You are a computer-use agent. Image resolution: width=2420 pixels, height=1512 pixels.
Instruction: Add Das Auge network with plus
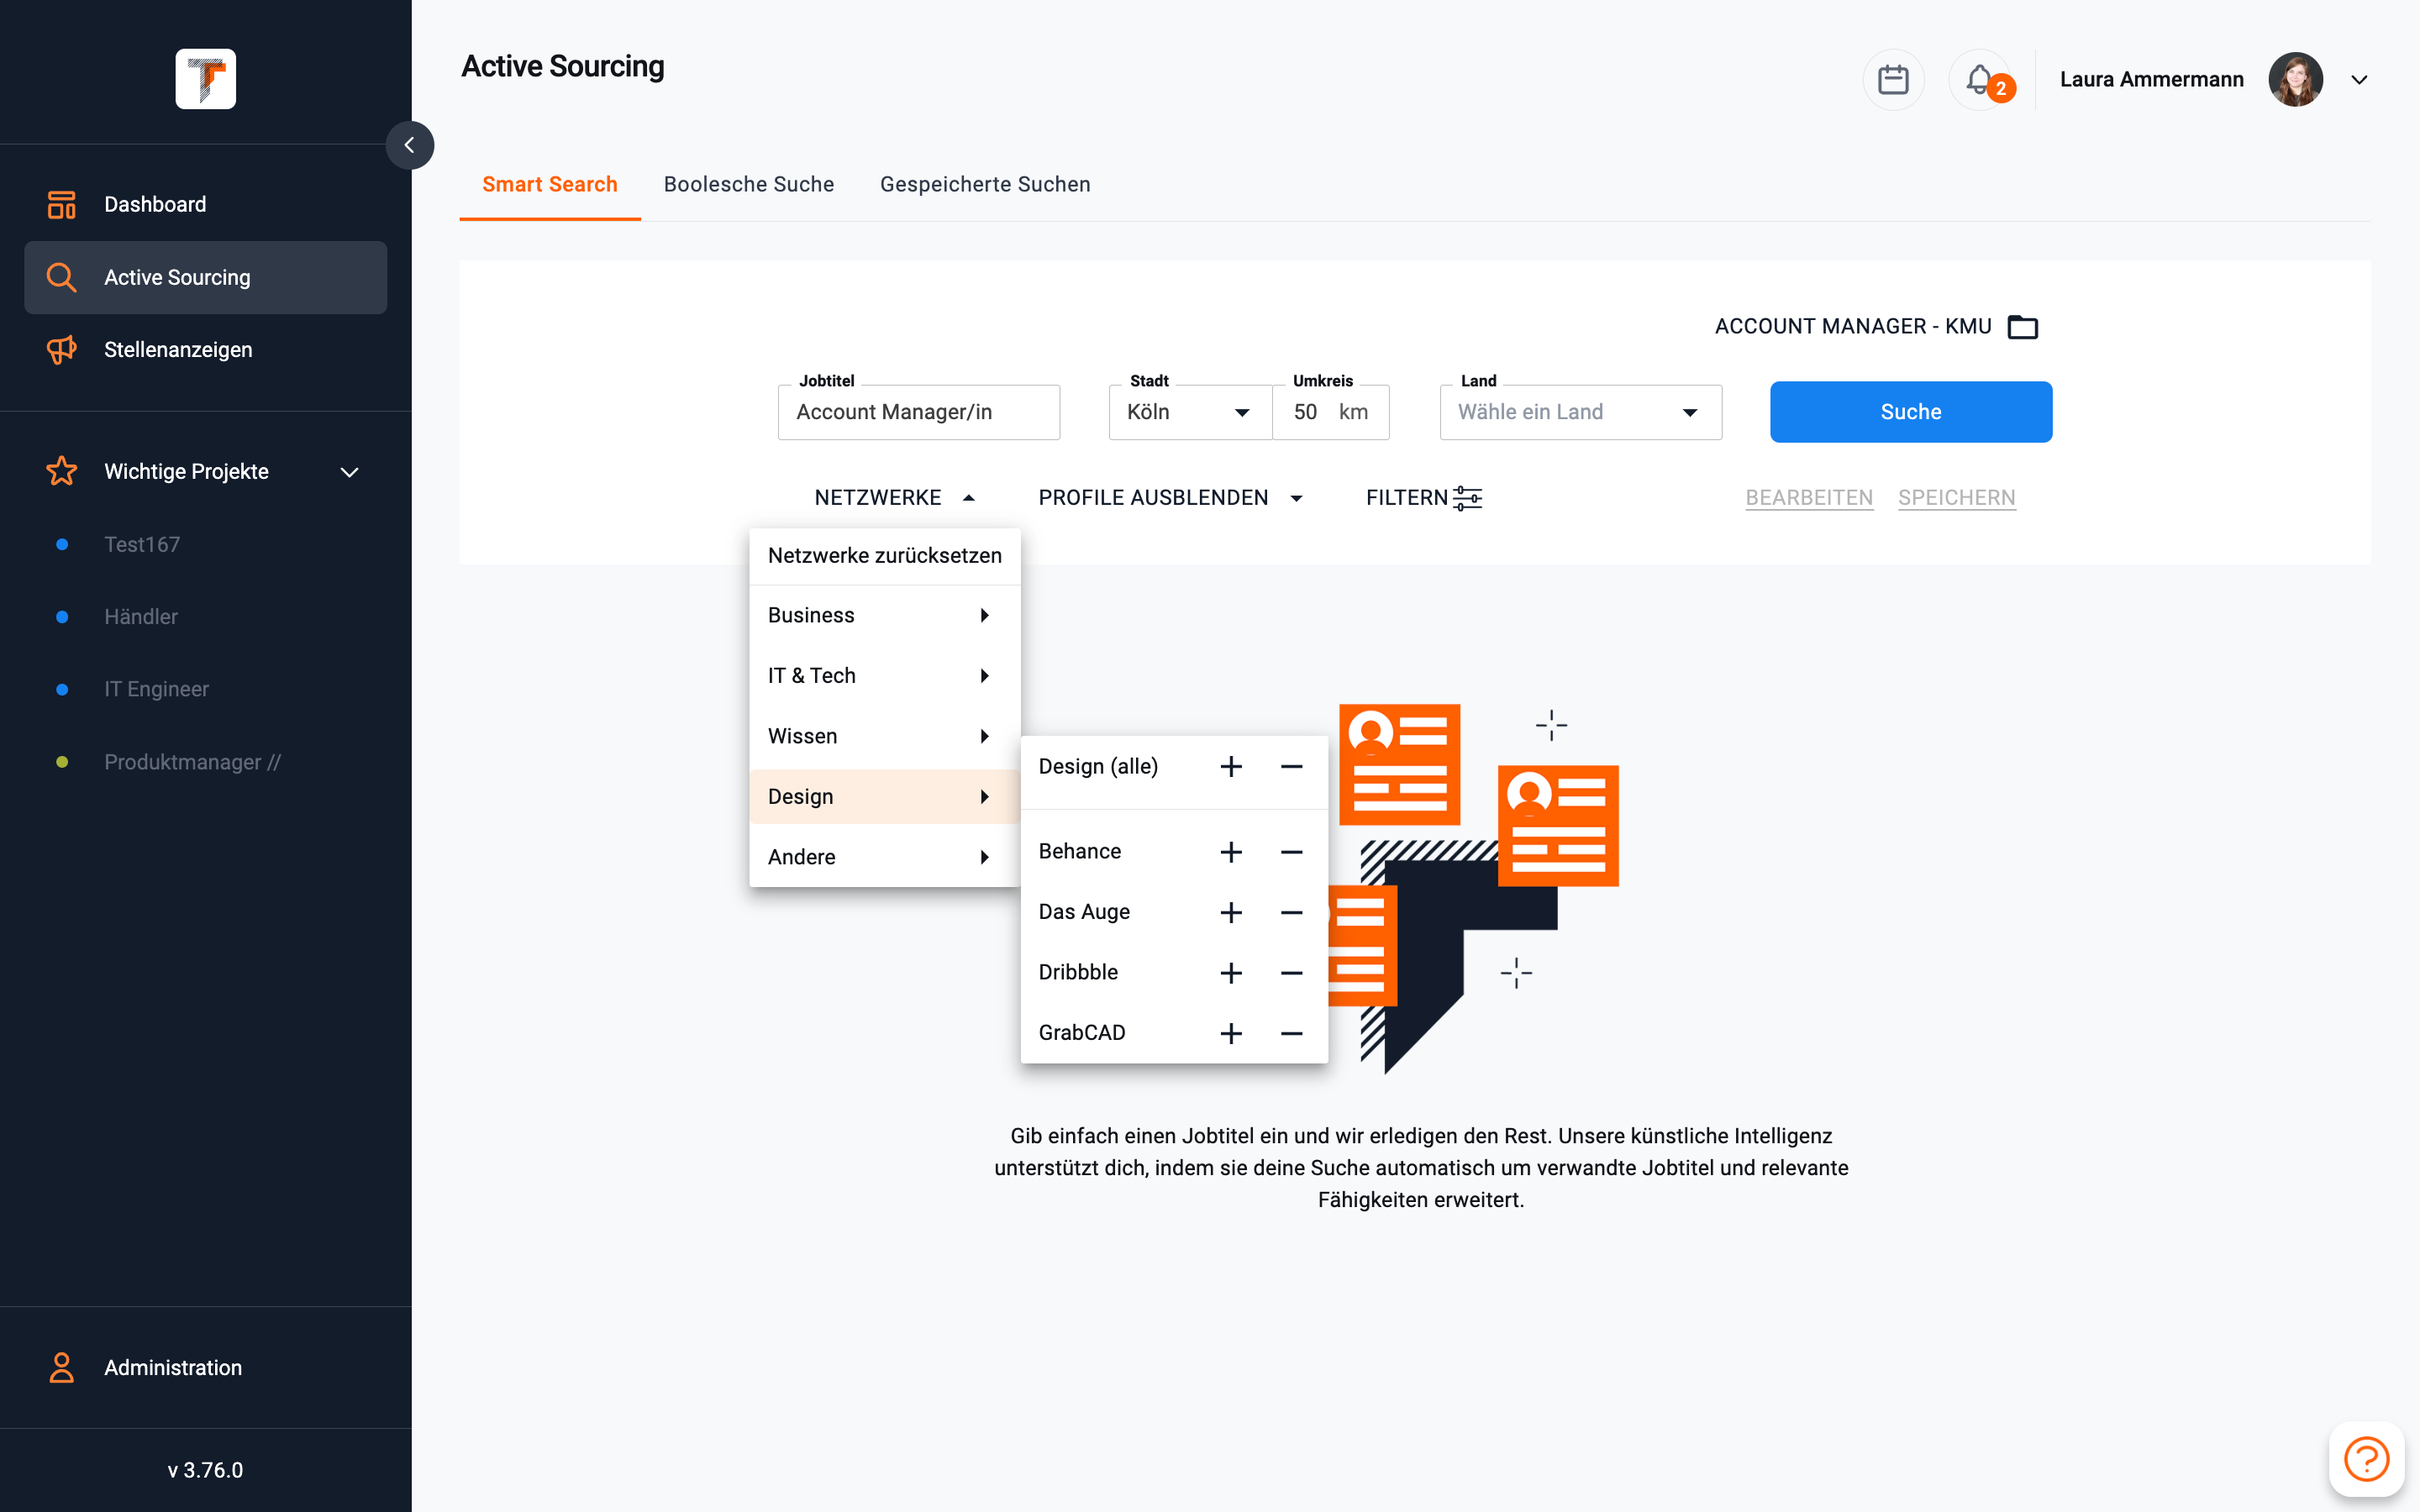(1231, 912)
